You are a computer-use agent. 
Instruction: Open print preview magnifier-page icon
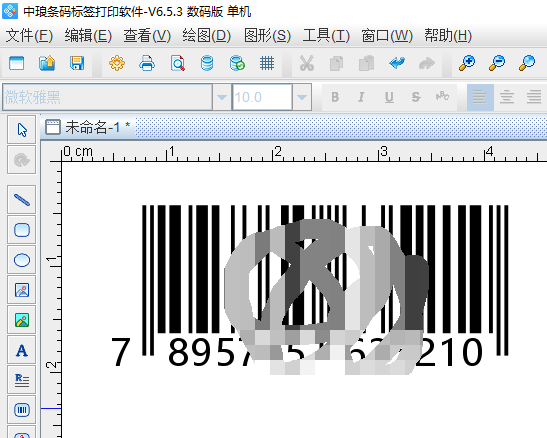(178, 63)
